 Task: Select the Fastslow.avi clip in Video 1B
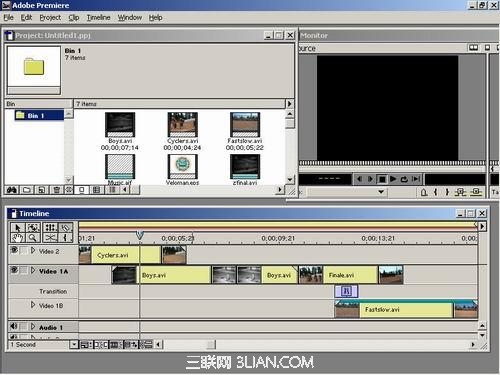point(406,309)
